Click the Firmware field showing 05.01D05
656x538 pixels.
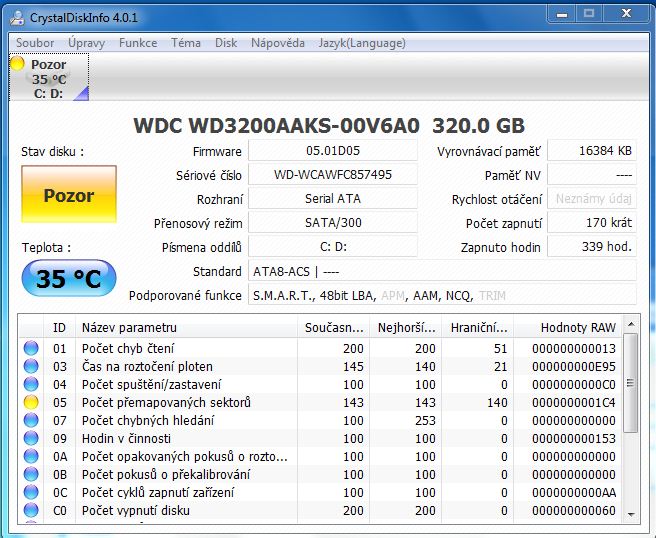point(332,151)
